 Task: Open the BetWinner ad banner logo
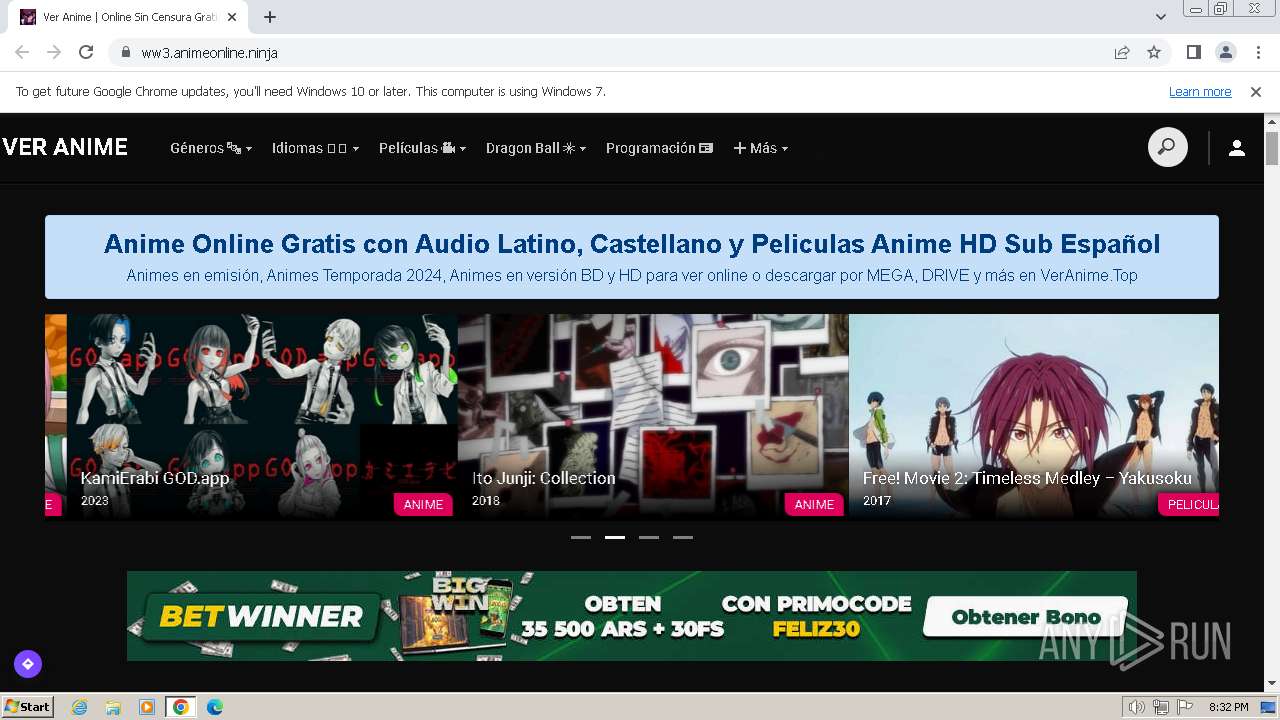[261, 616]
